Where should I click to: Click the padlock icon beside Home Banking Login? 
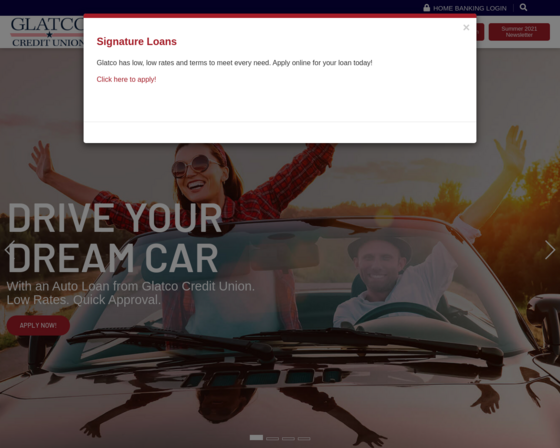pyautogui.click(x=426, y=8)
